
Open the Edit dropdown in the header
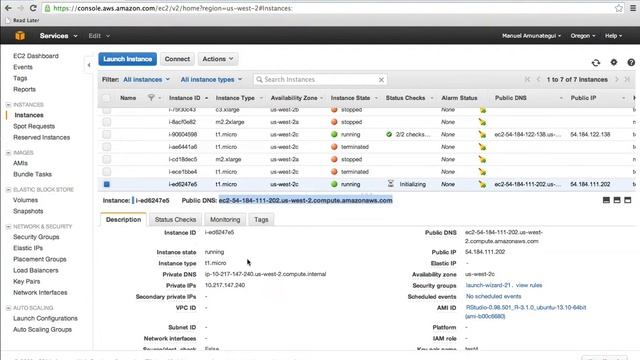click(99, 36)
